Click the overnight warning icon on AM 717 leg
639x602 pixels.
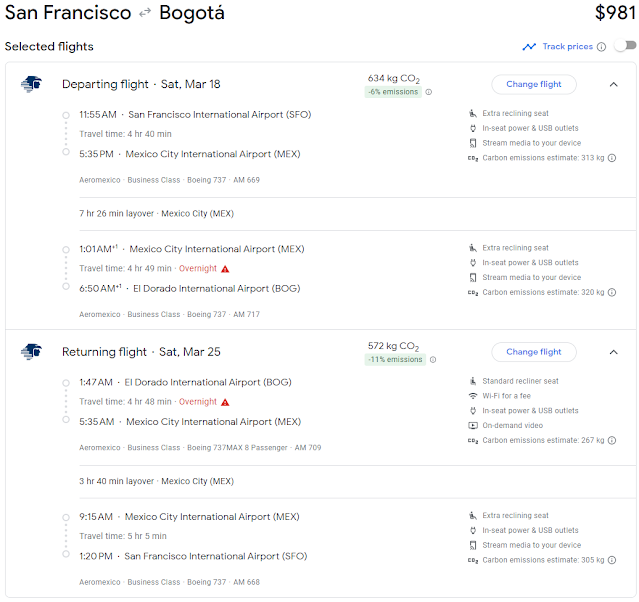(225, 269)
